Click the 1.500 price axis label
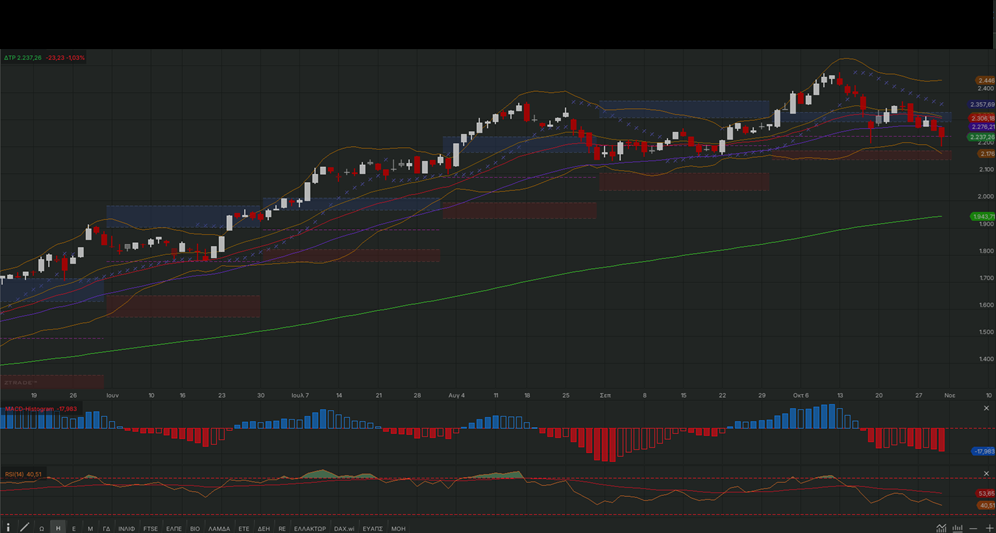The height and width of the screenshot is (533, 996). pos(986,332)
